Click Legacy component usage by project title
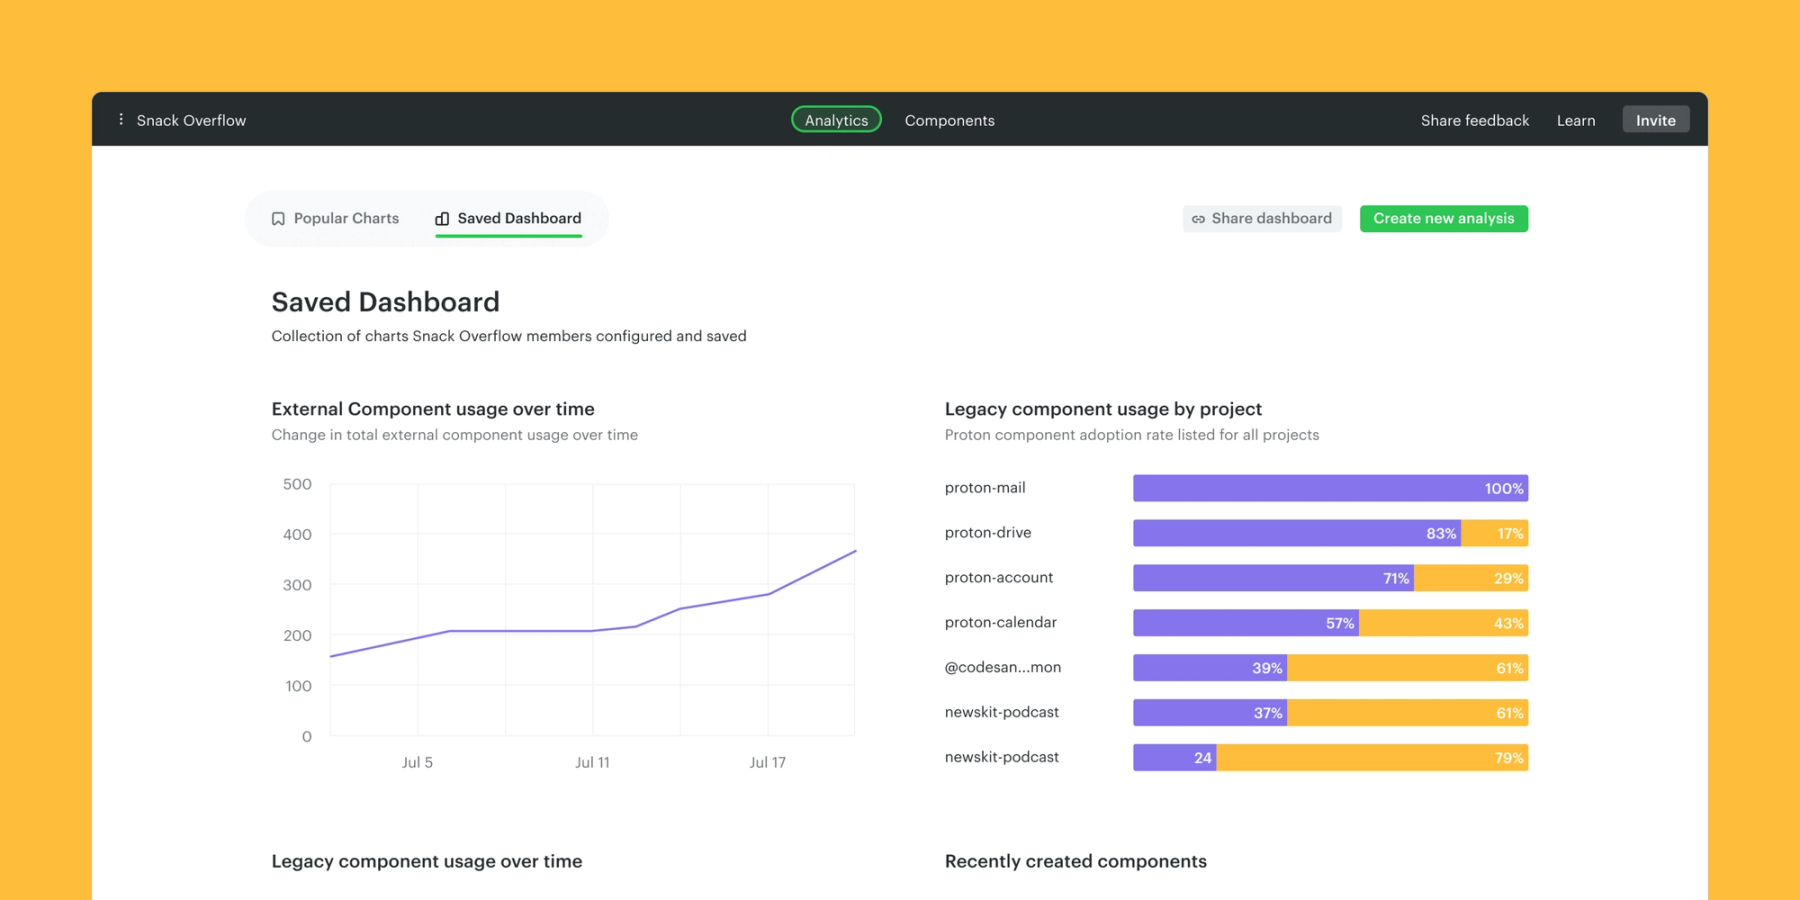Image resolution: width=1800 pixels, height=900 pixels. pyautogui.click(x=1103, y=409)
